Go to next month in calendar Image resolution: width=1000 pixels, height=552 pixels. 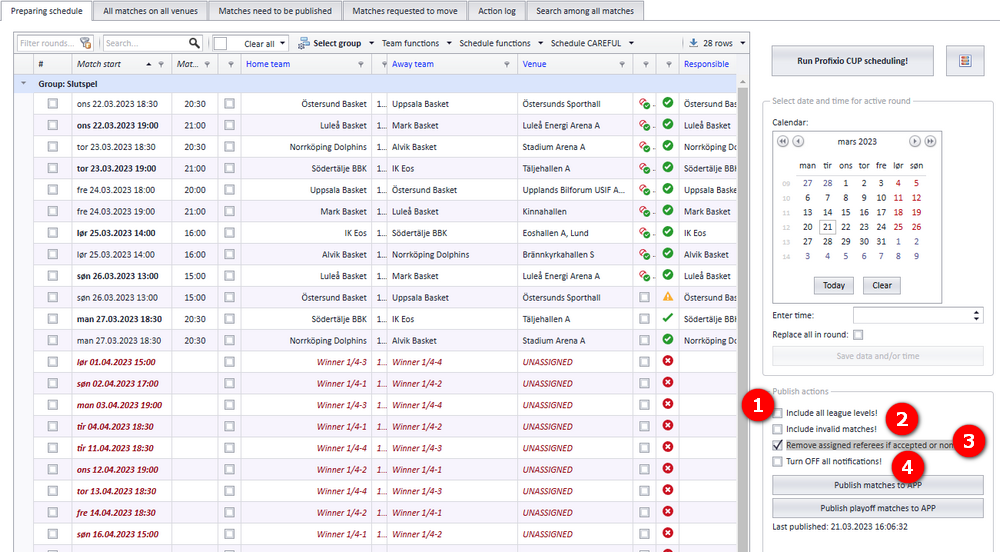tap(915, 142)
